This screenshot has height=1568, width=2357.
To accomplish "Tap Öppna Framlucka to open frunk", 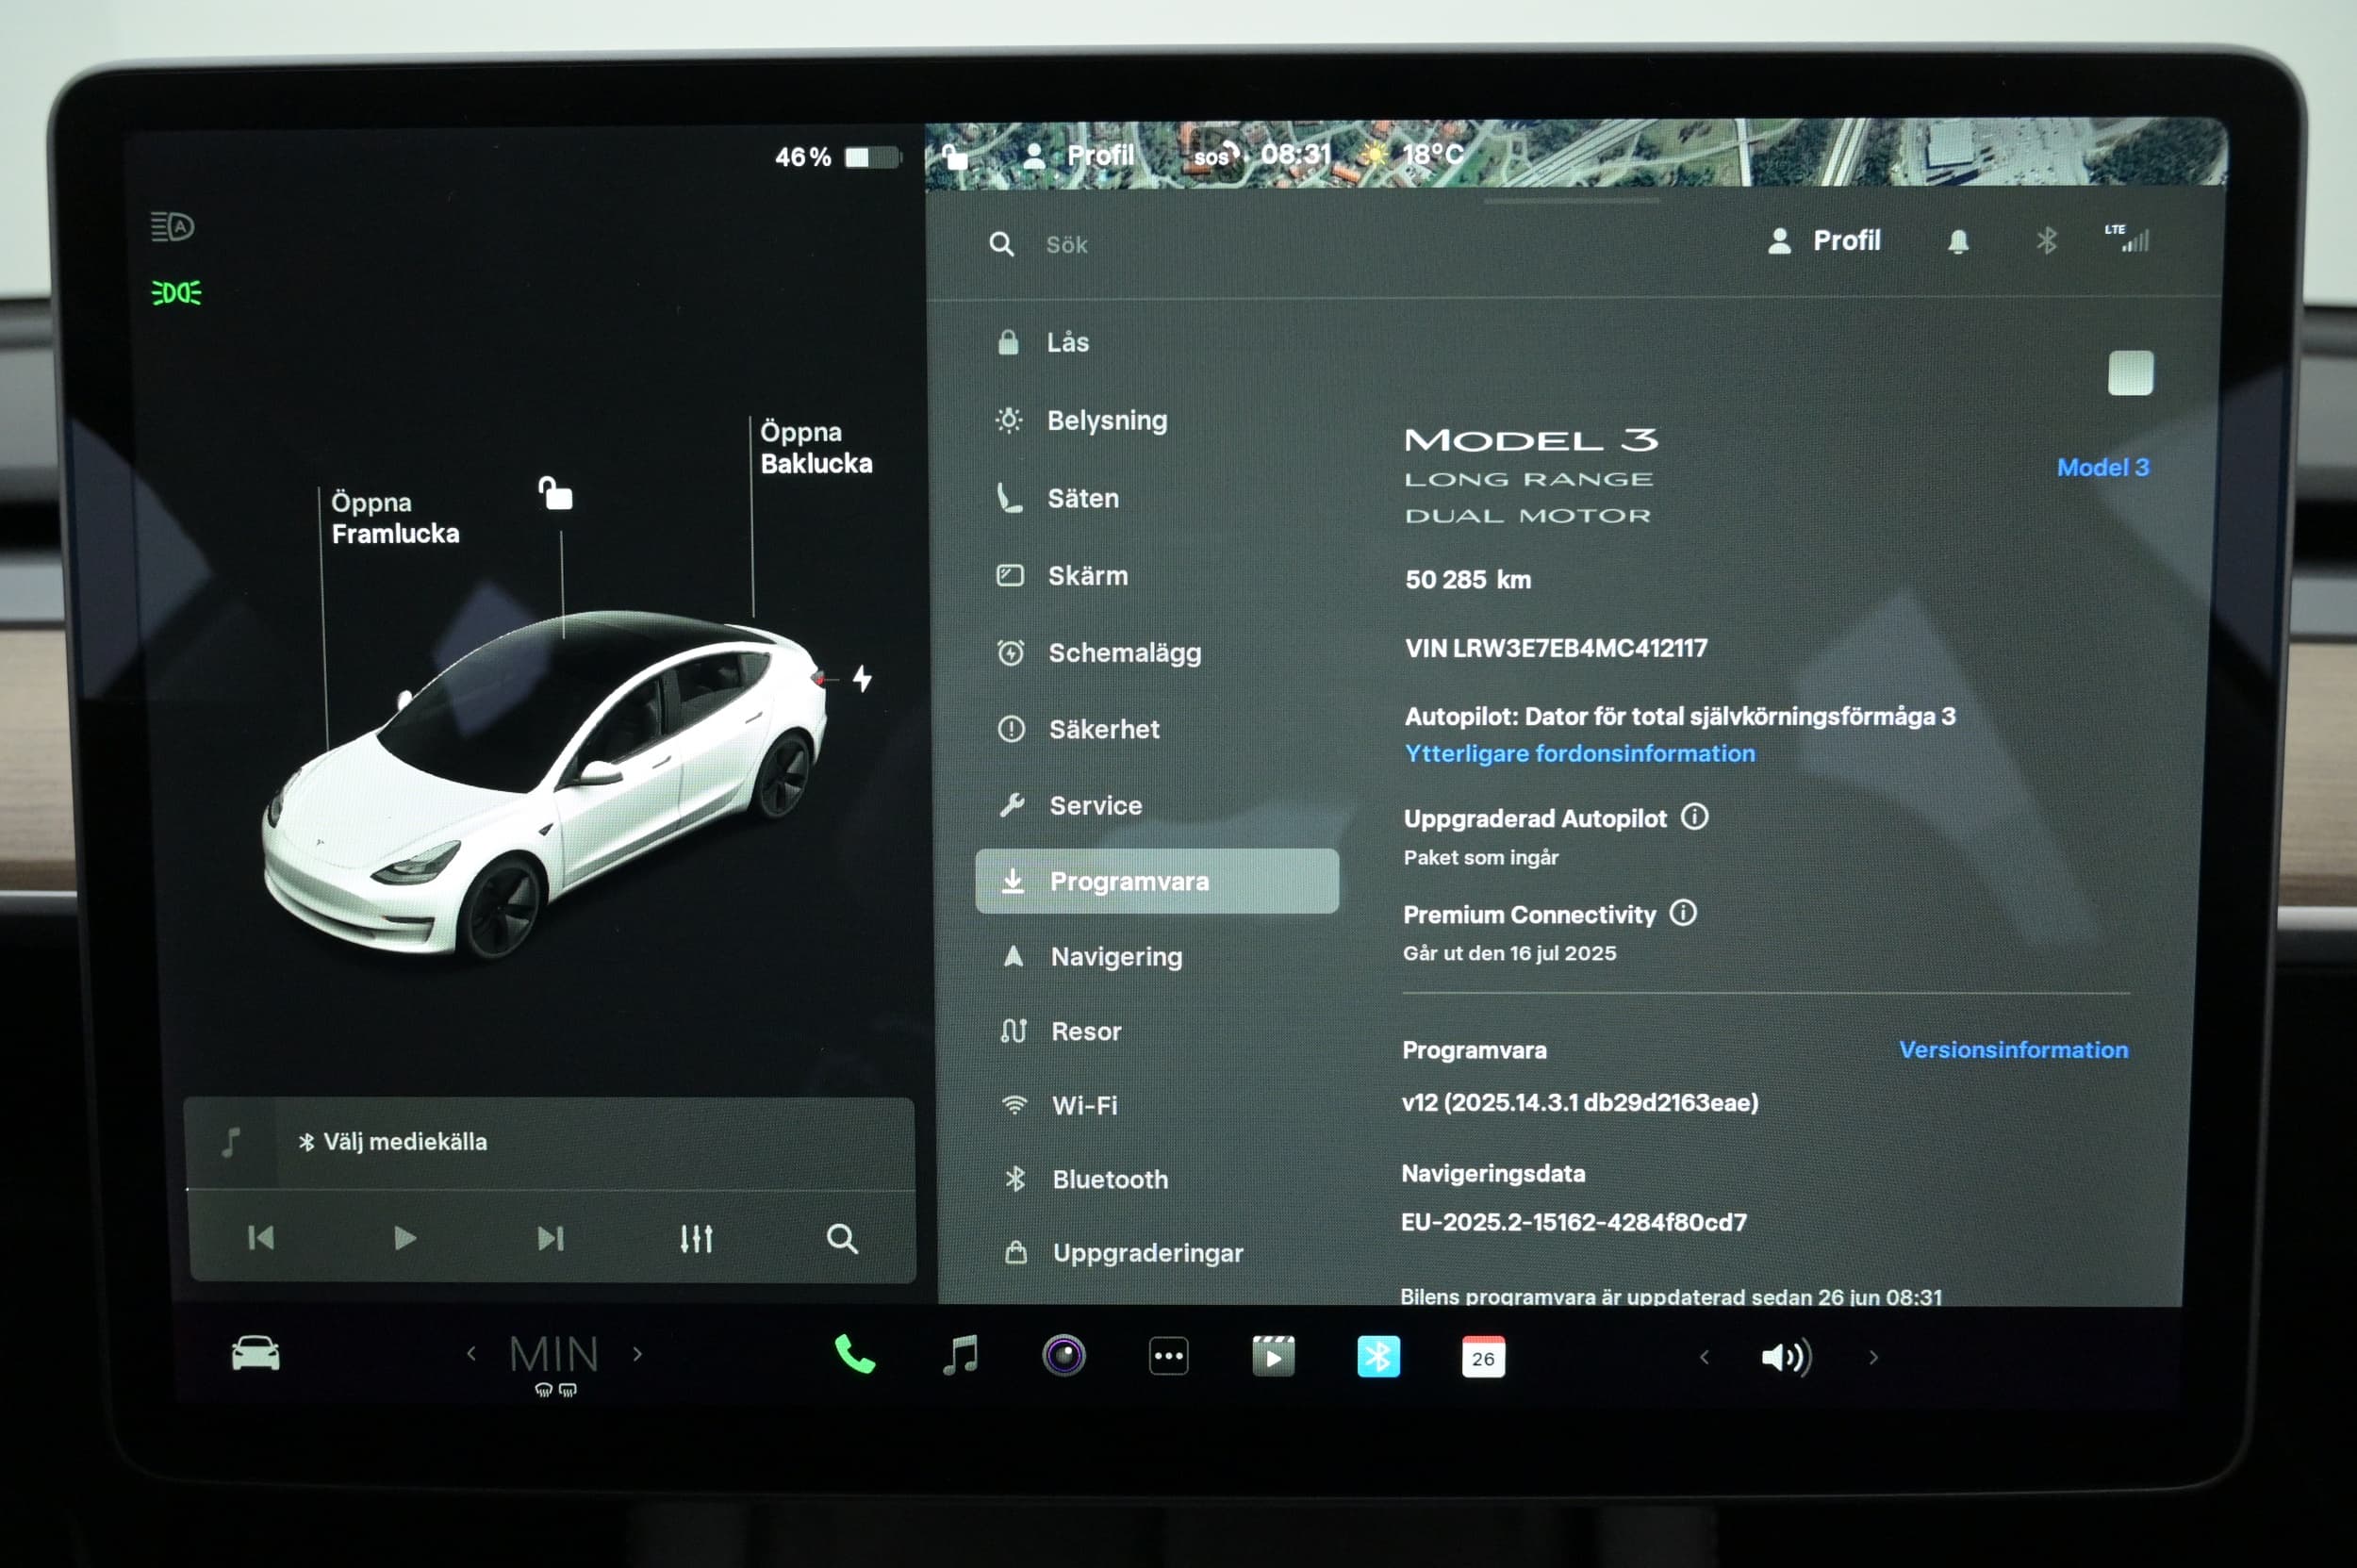I will [394, 518].
